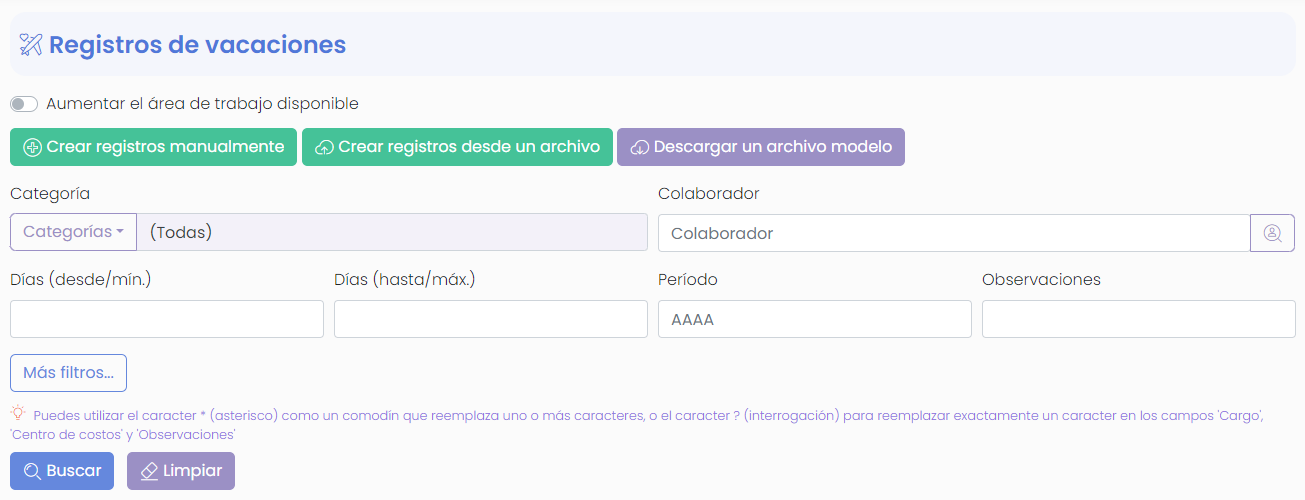The width and height of the screenshot is (1305, 500).
Task: Click the airplane icon beside Registros de vacaciones
Action: click(x=31, y=45)
